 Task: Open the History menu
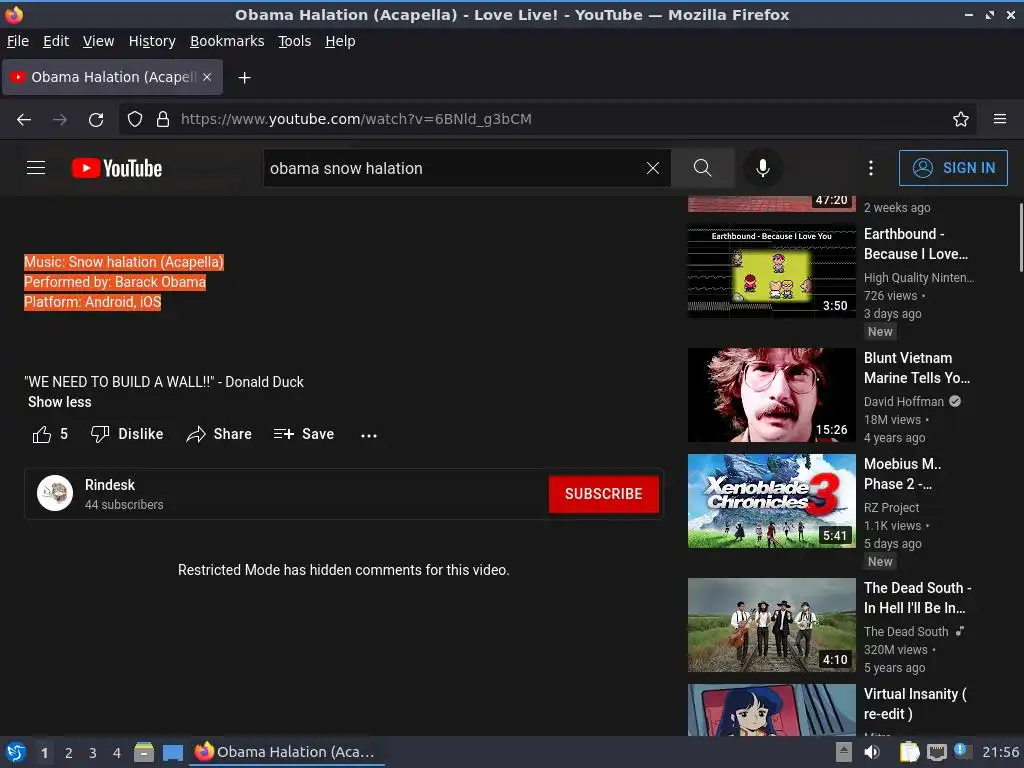(x=152, y=41)
